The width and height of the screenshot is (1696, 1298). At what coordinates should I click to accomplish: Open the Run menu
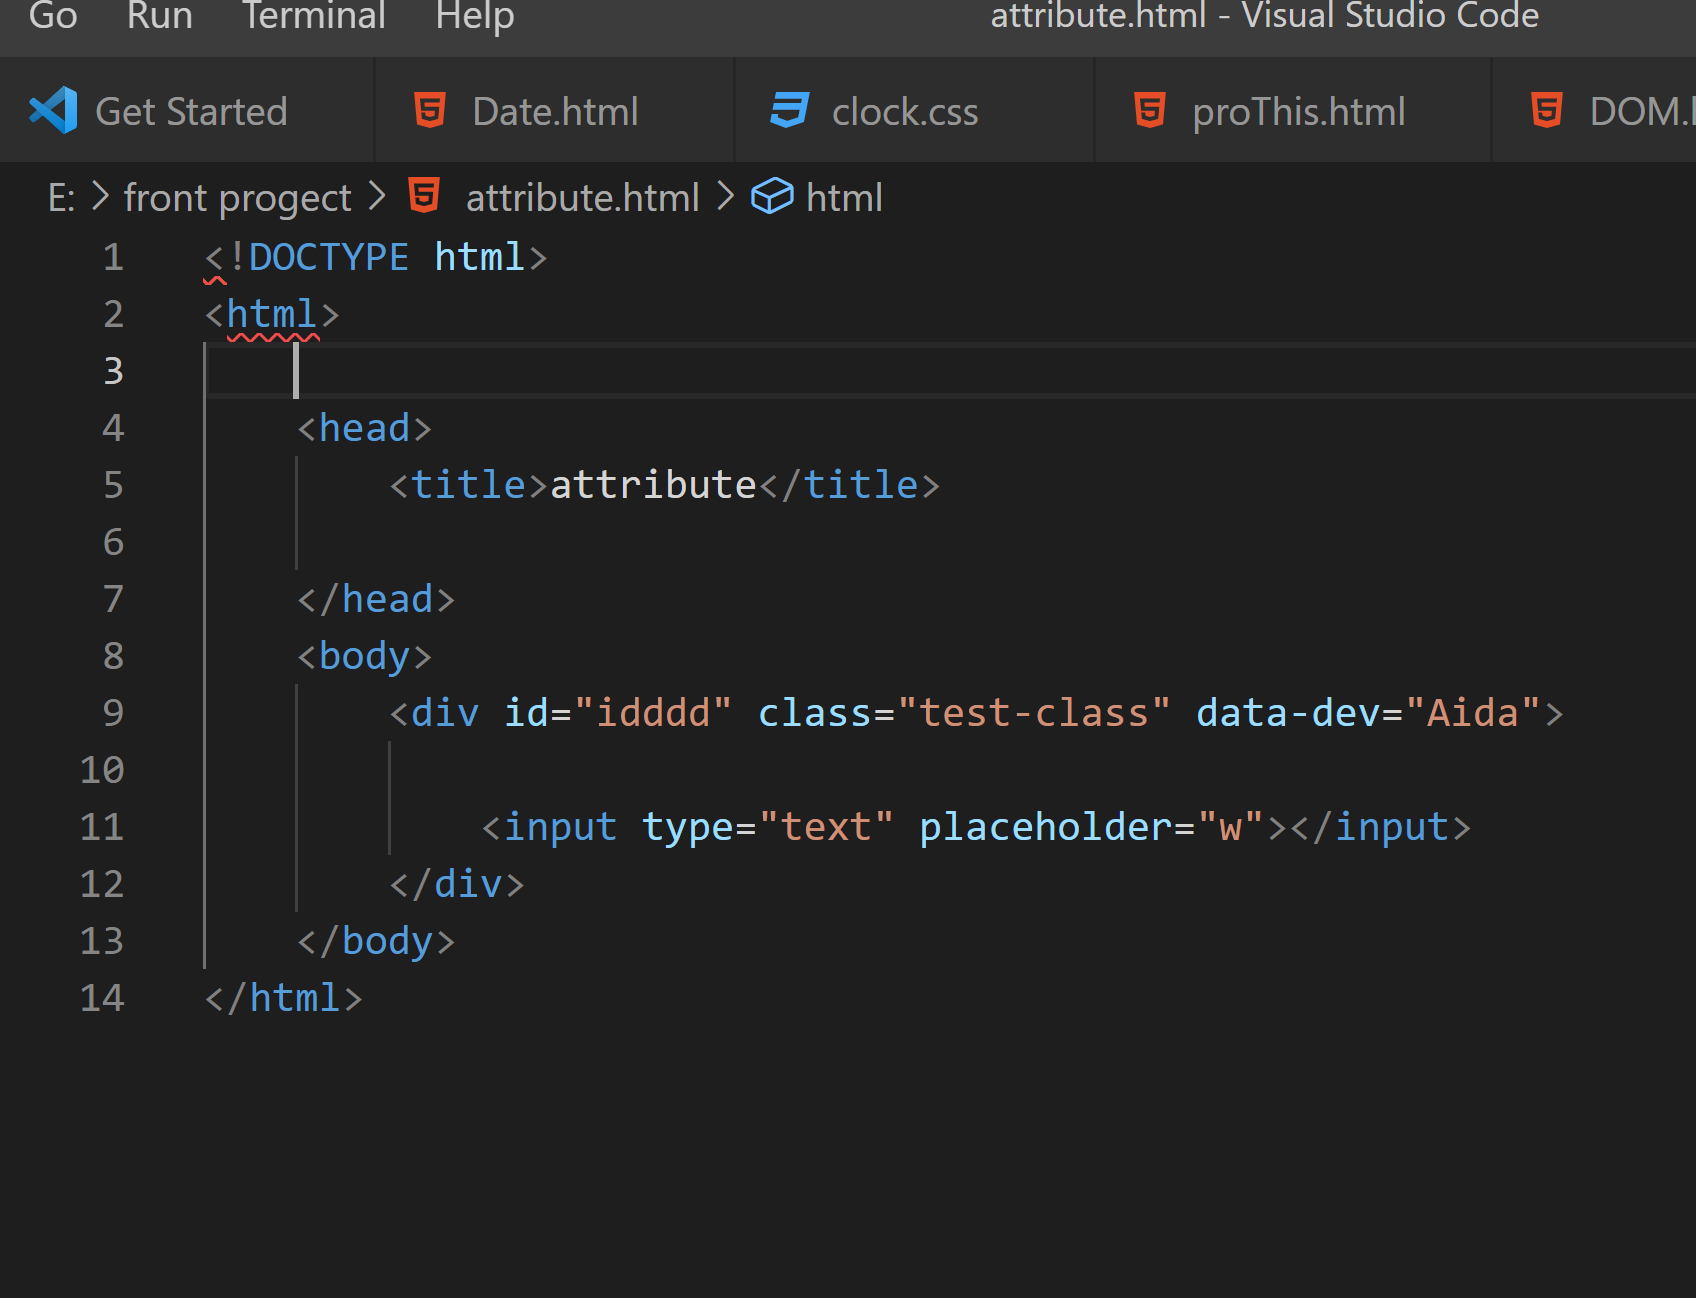160,16
